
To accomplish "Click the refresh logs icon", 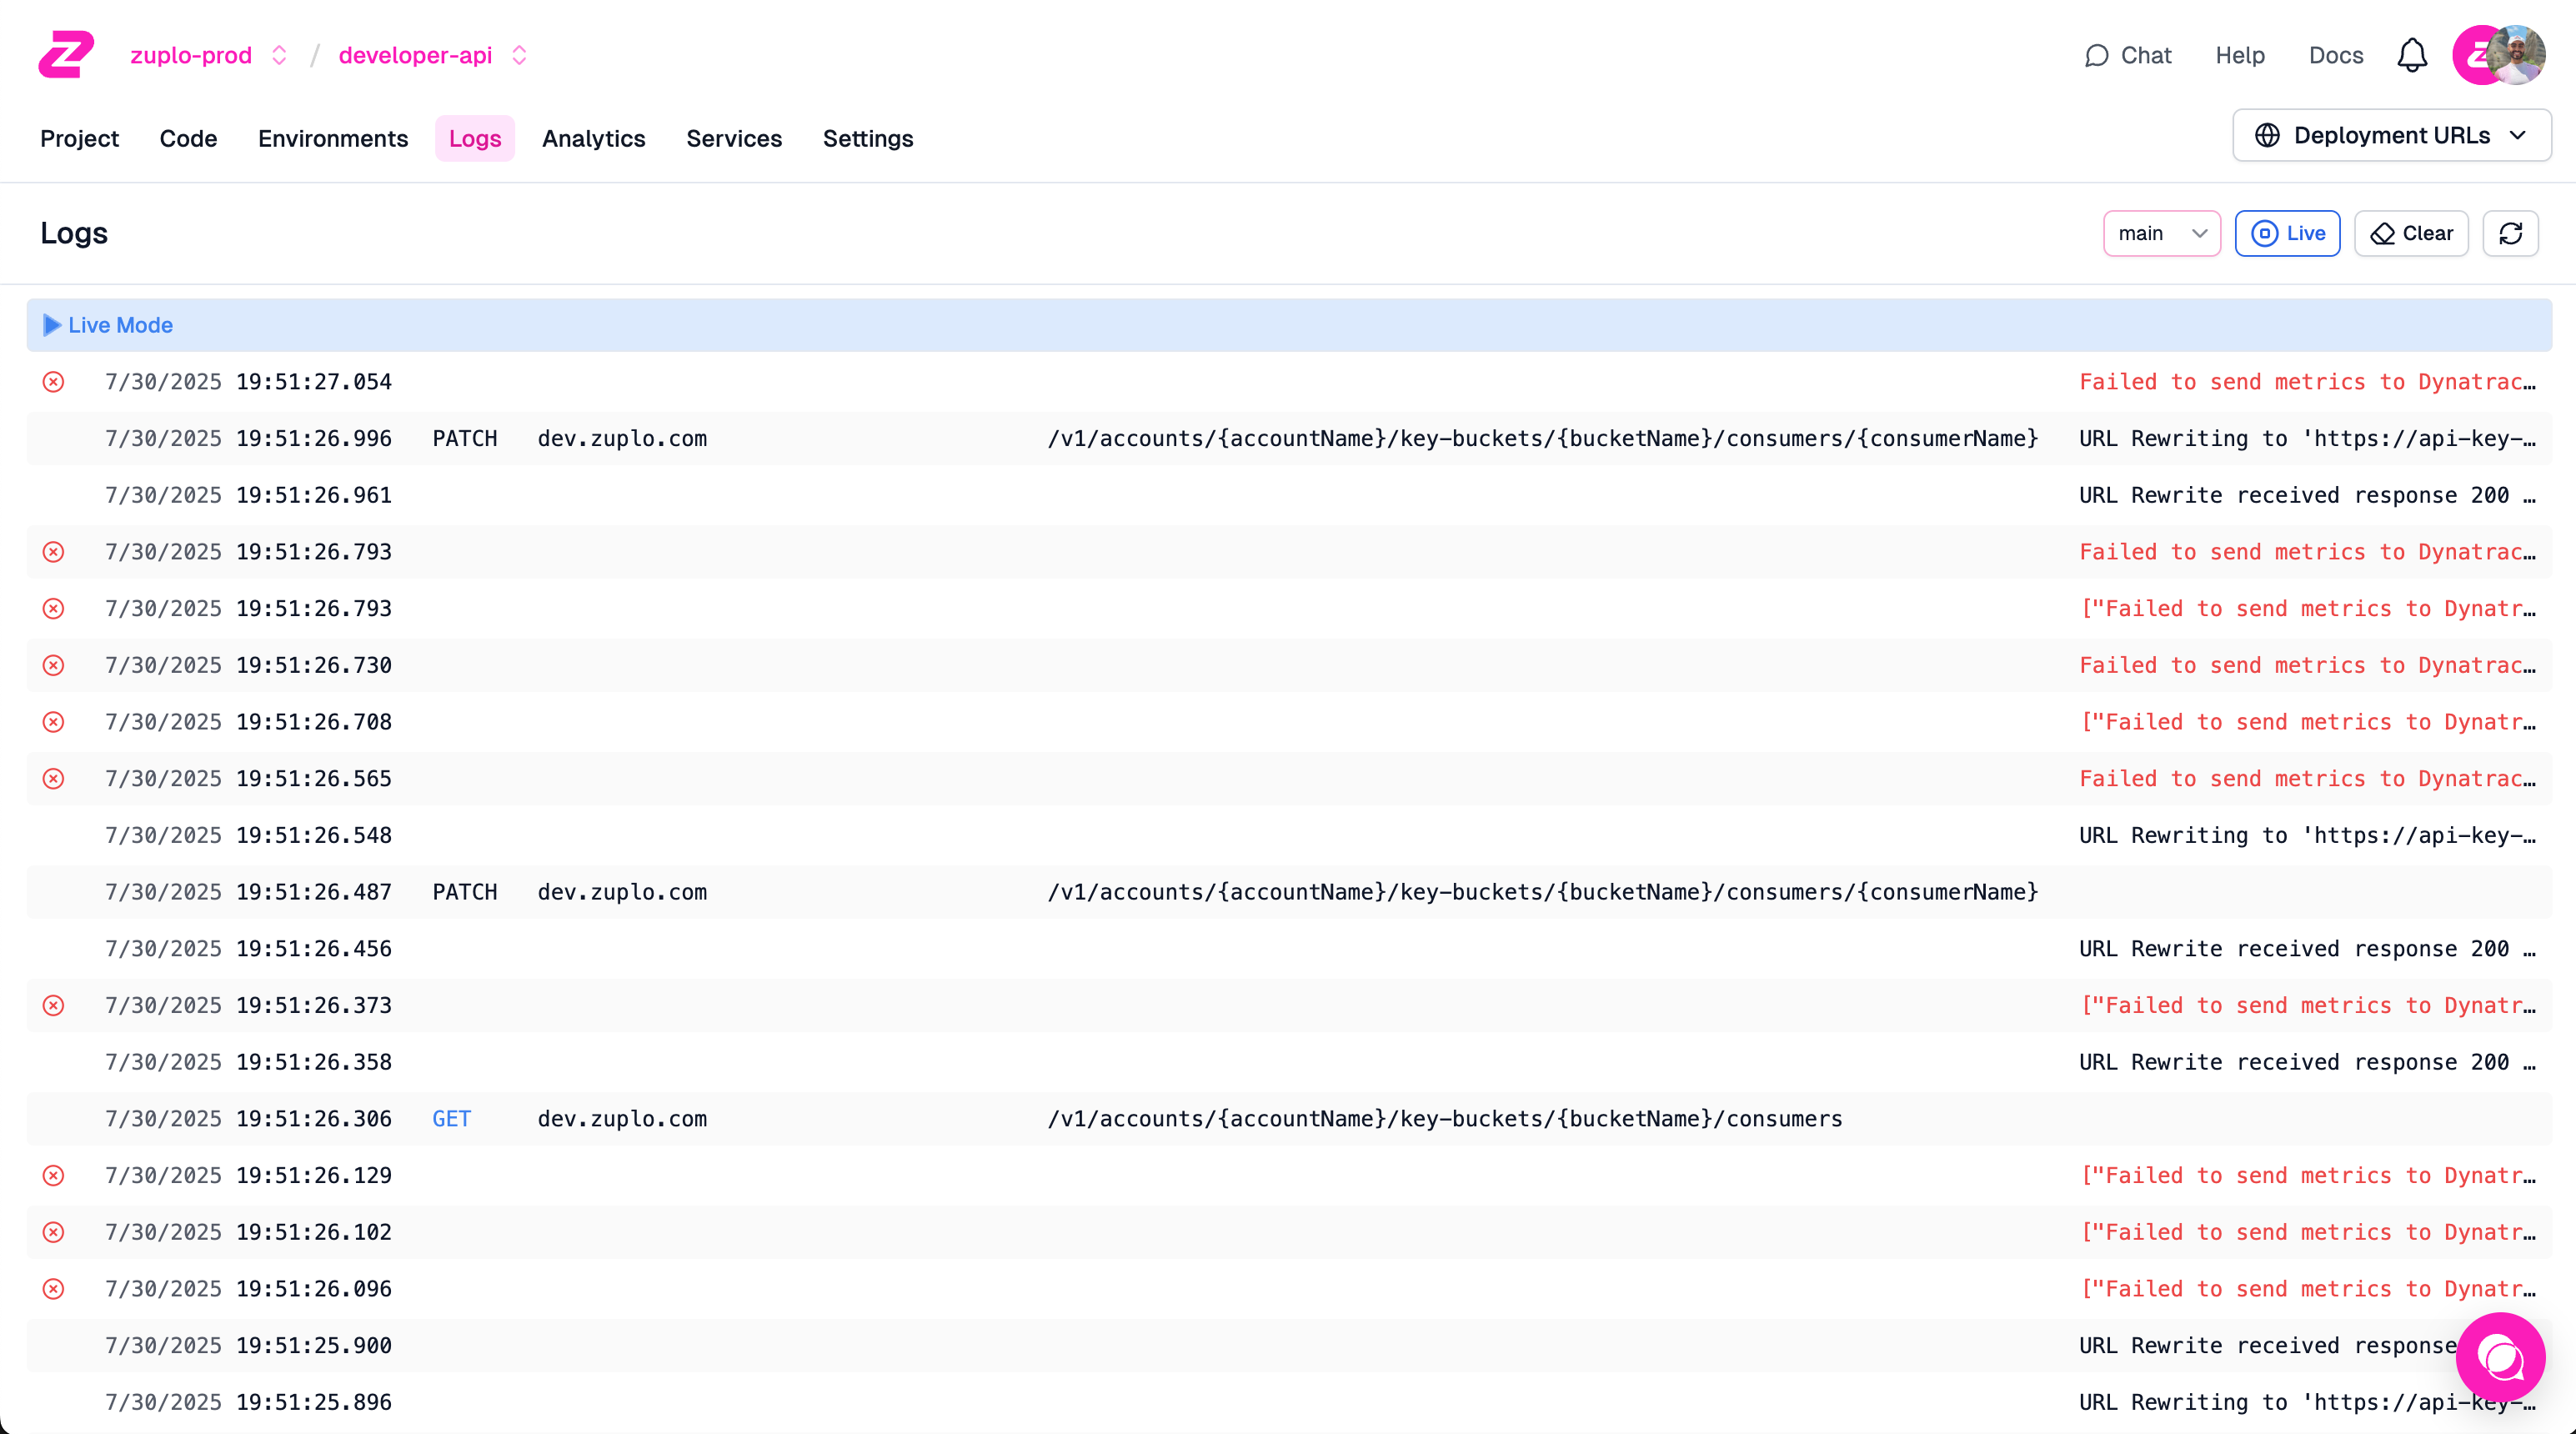I will pyautogui.click(x=2510, y=233).
